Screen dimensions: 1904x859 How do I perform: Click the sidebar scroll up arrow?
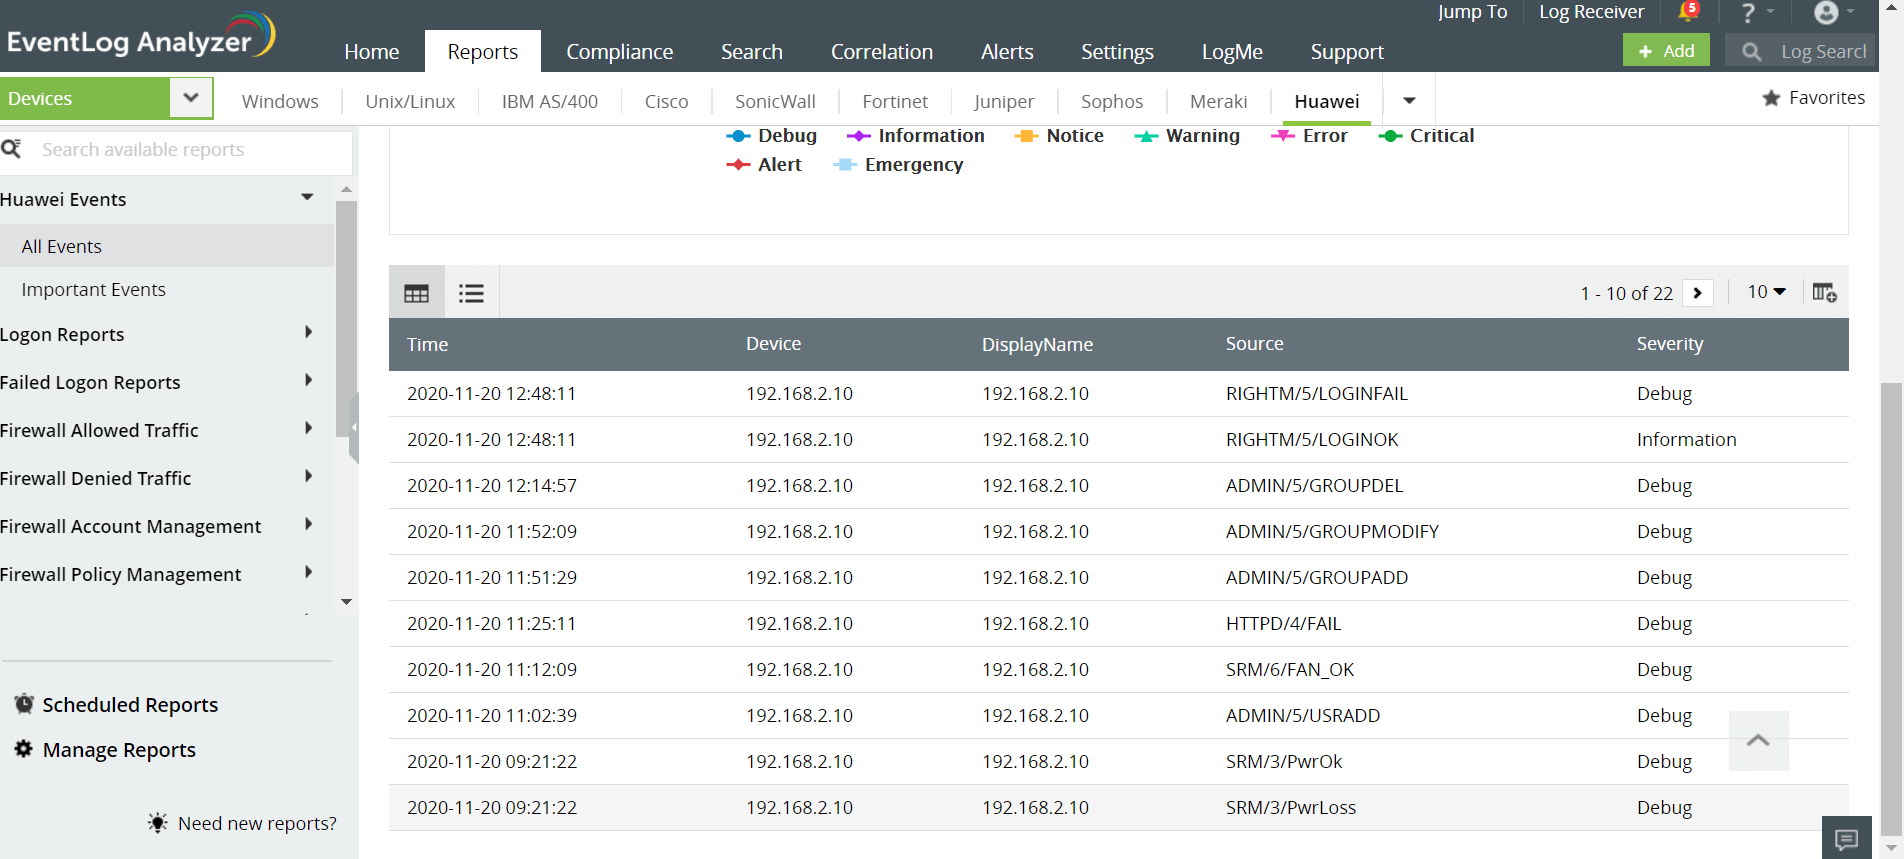point(346,189)
